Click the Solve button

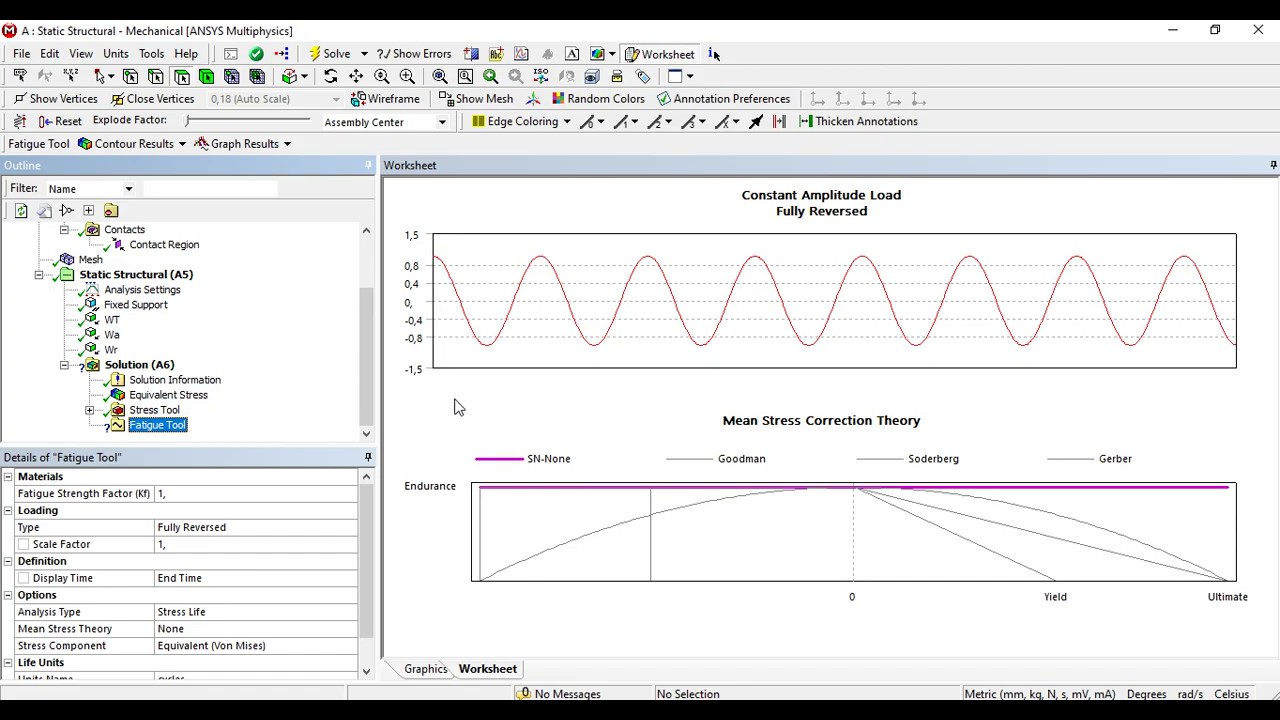(x=330, y=54)
